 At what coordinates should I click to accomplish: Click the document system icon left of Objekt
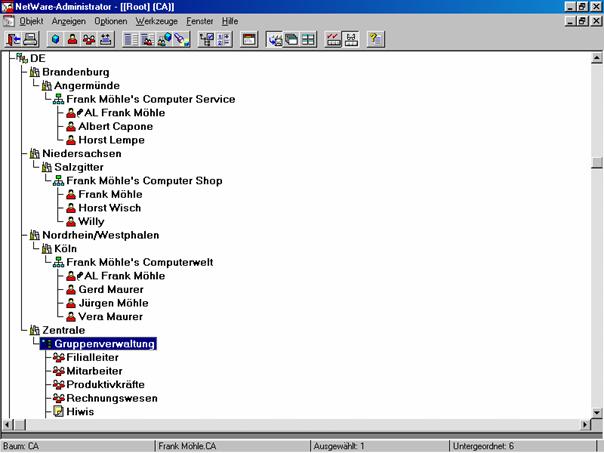pos(8,21)
